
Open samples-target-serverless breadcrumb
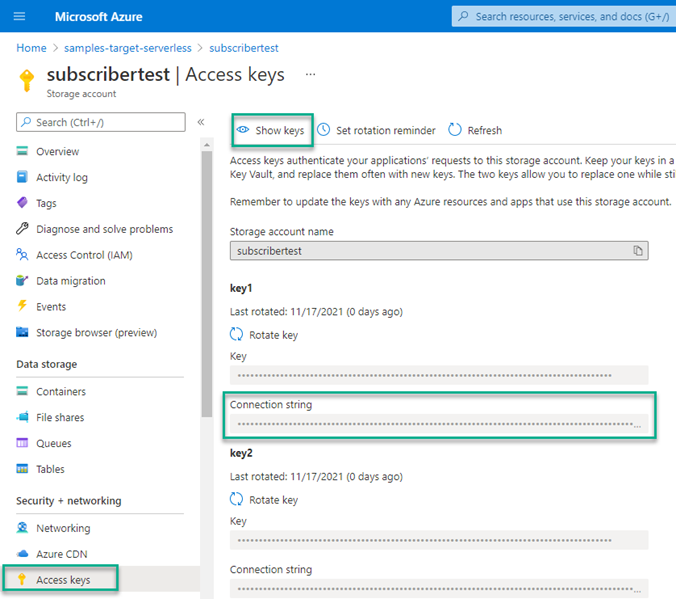point(128,48)
